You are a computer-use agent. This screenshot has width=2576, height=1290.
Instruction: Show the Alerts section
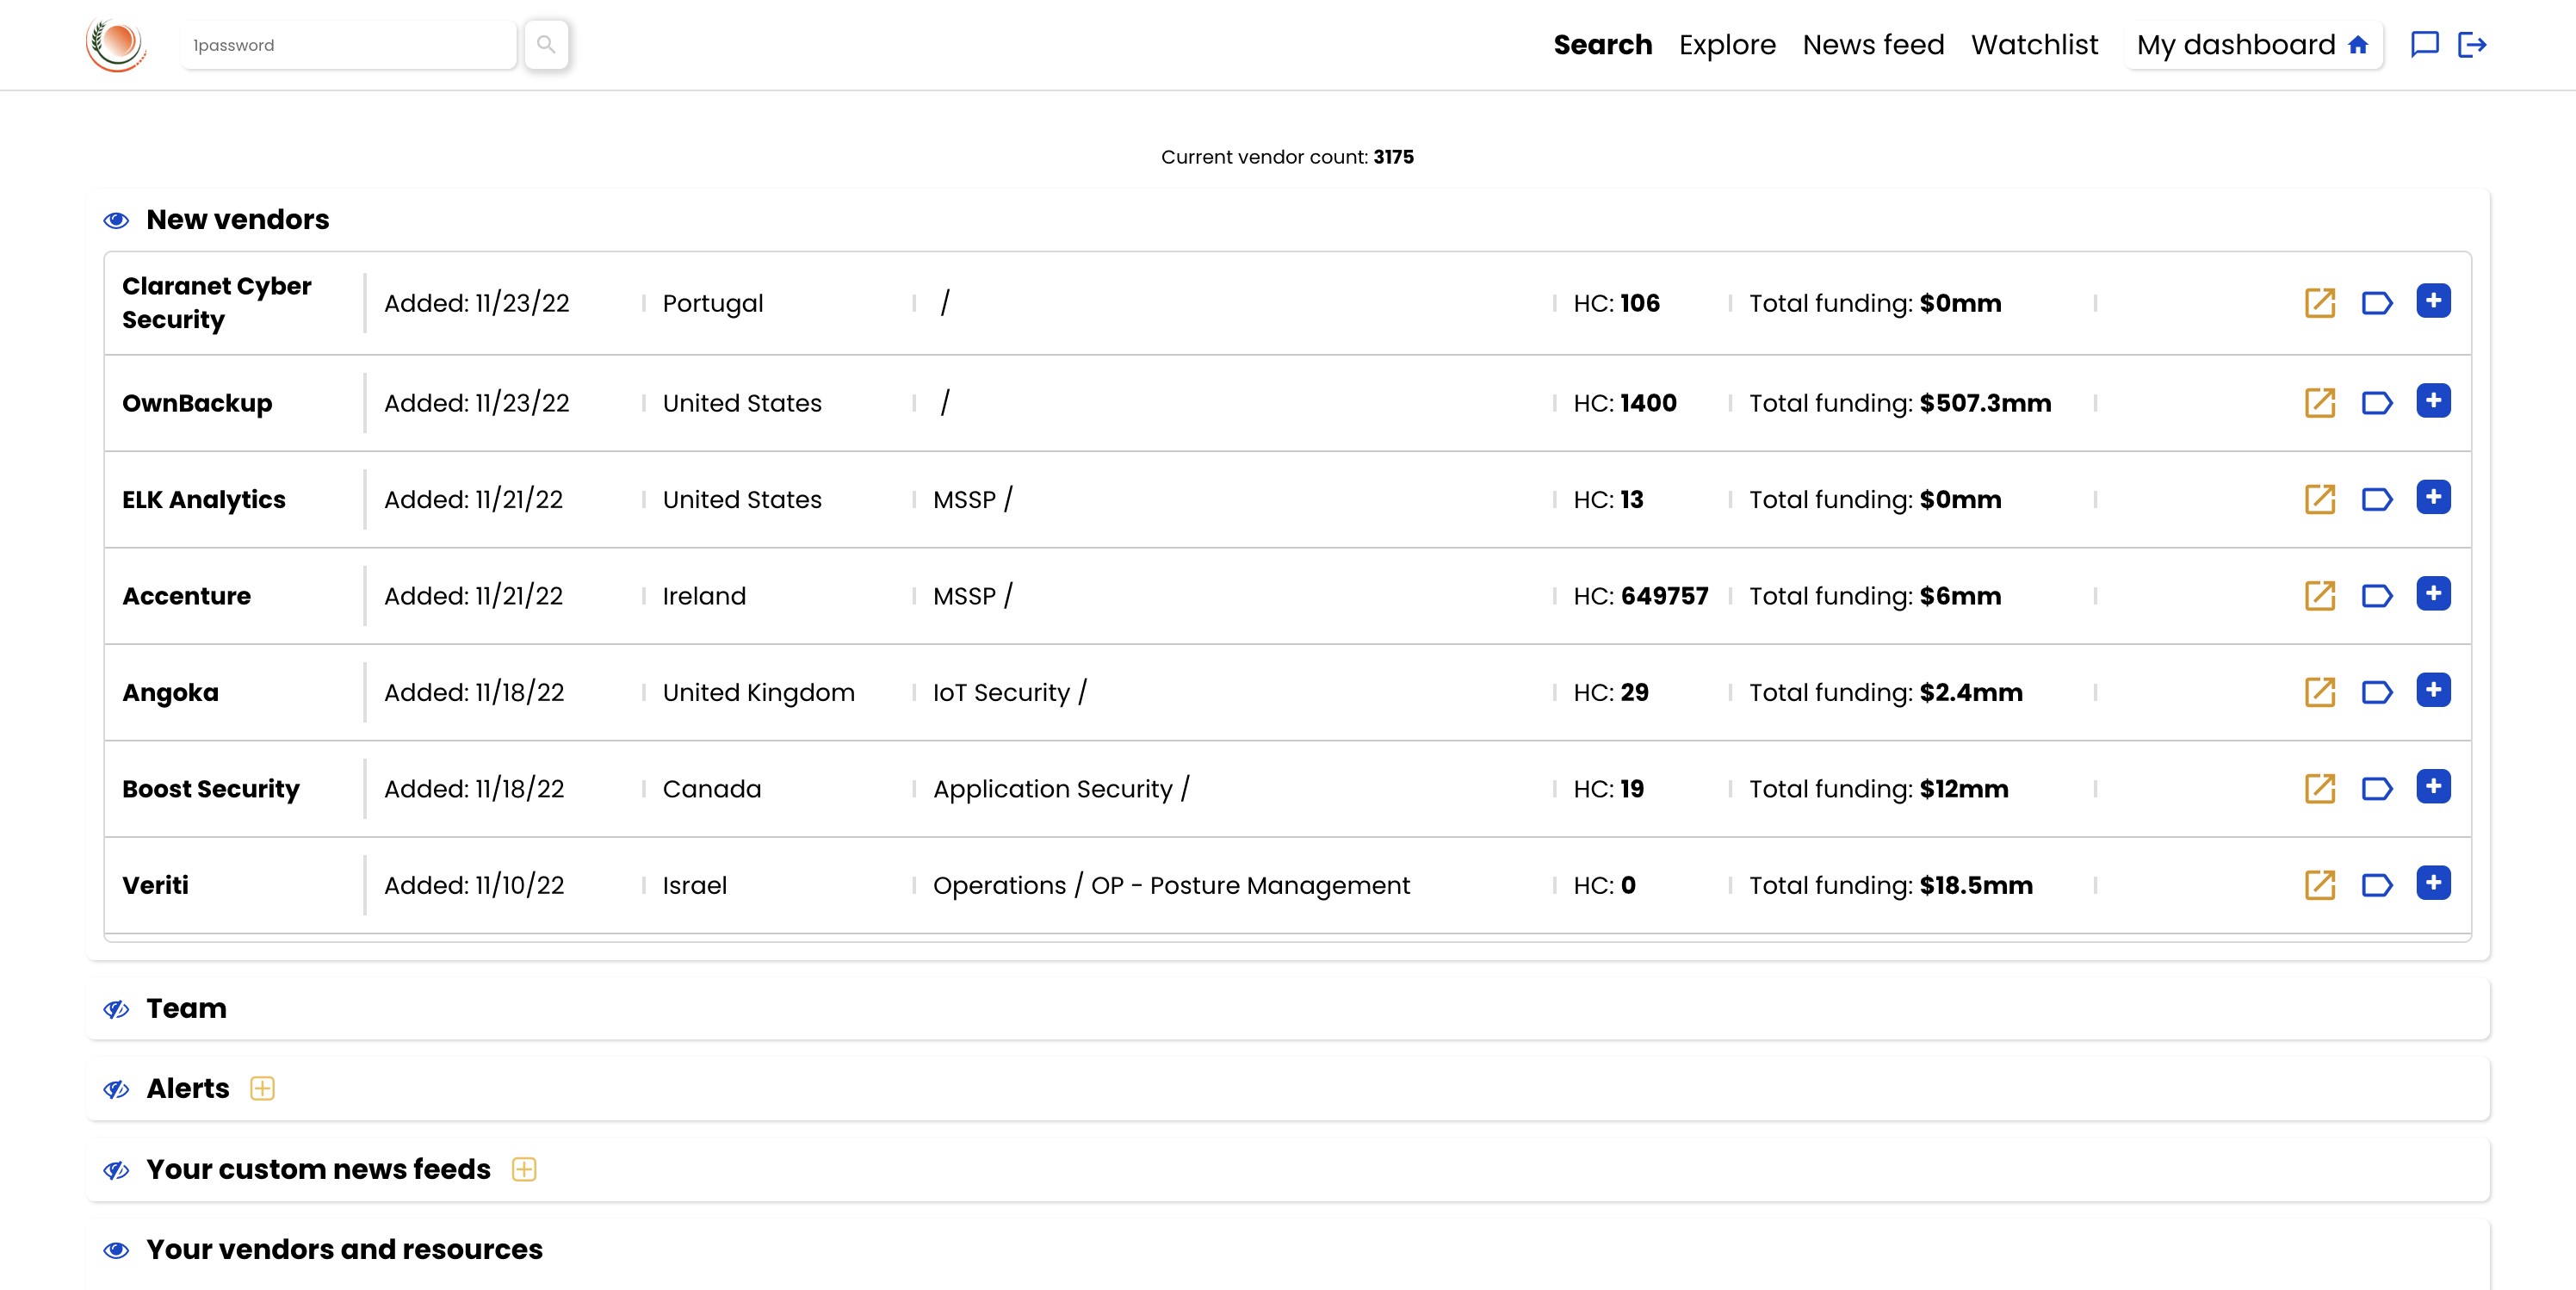[x=116, y=1089]
